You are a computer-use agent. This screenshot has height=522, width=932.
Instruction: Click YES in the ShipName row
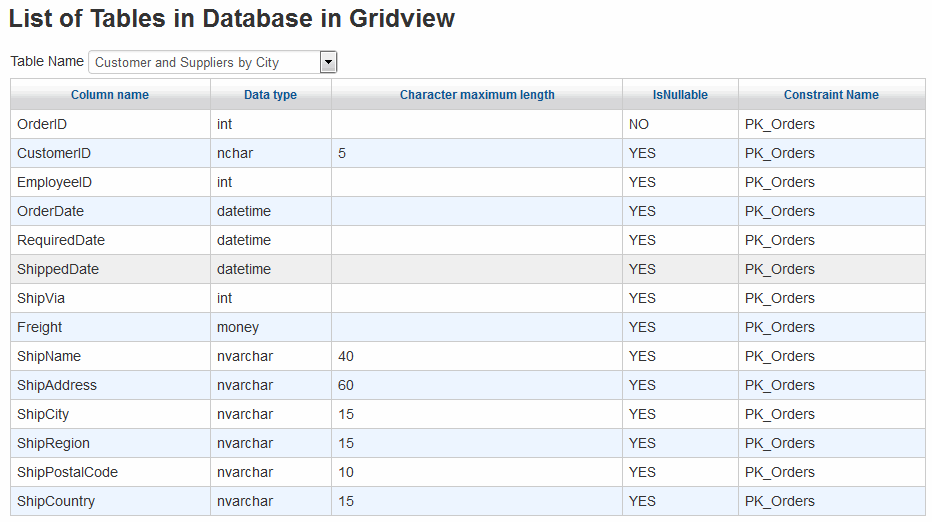point(680,356)
